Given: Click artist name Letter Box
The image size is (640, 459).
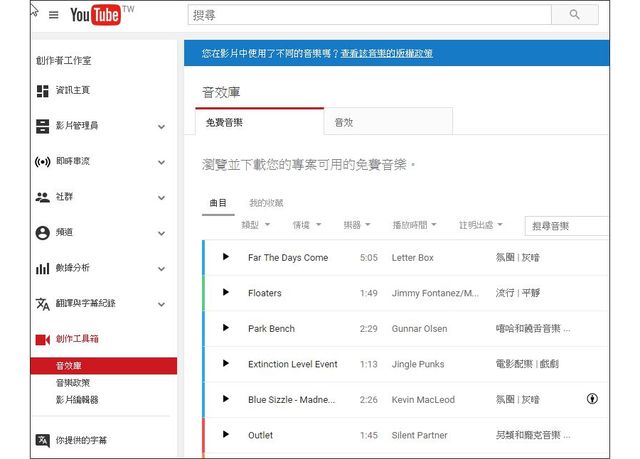Looking at the screenshot, I should point(412,258).
